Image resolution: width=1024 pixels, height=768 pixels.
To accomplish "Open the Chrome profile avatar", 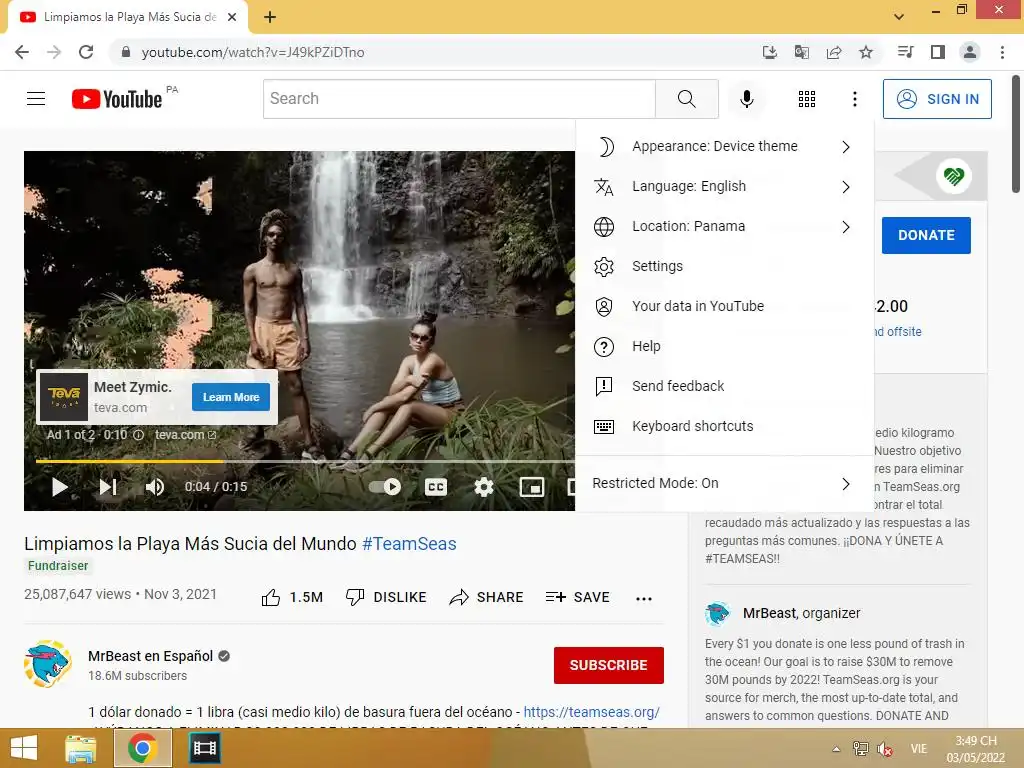I will 970,52.
